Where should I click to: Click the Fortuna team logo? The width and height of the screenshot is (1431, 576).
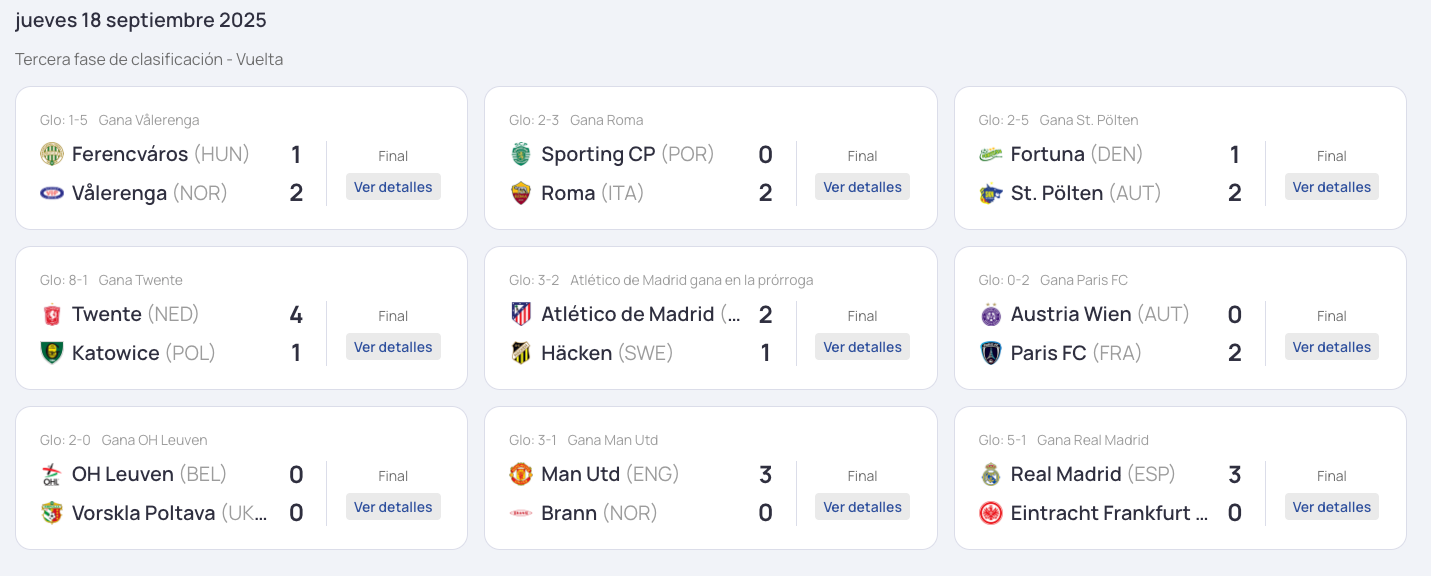[x=990, y=154]
